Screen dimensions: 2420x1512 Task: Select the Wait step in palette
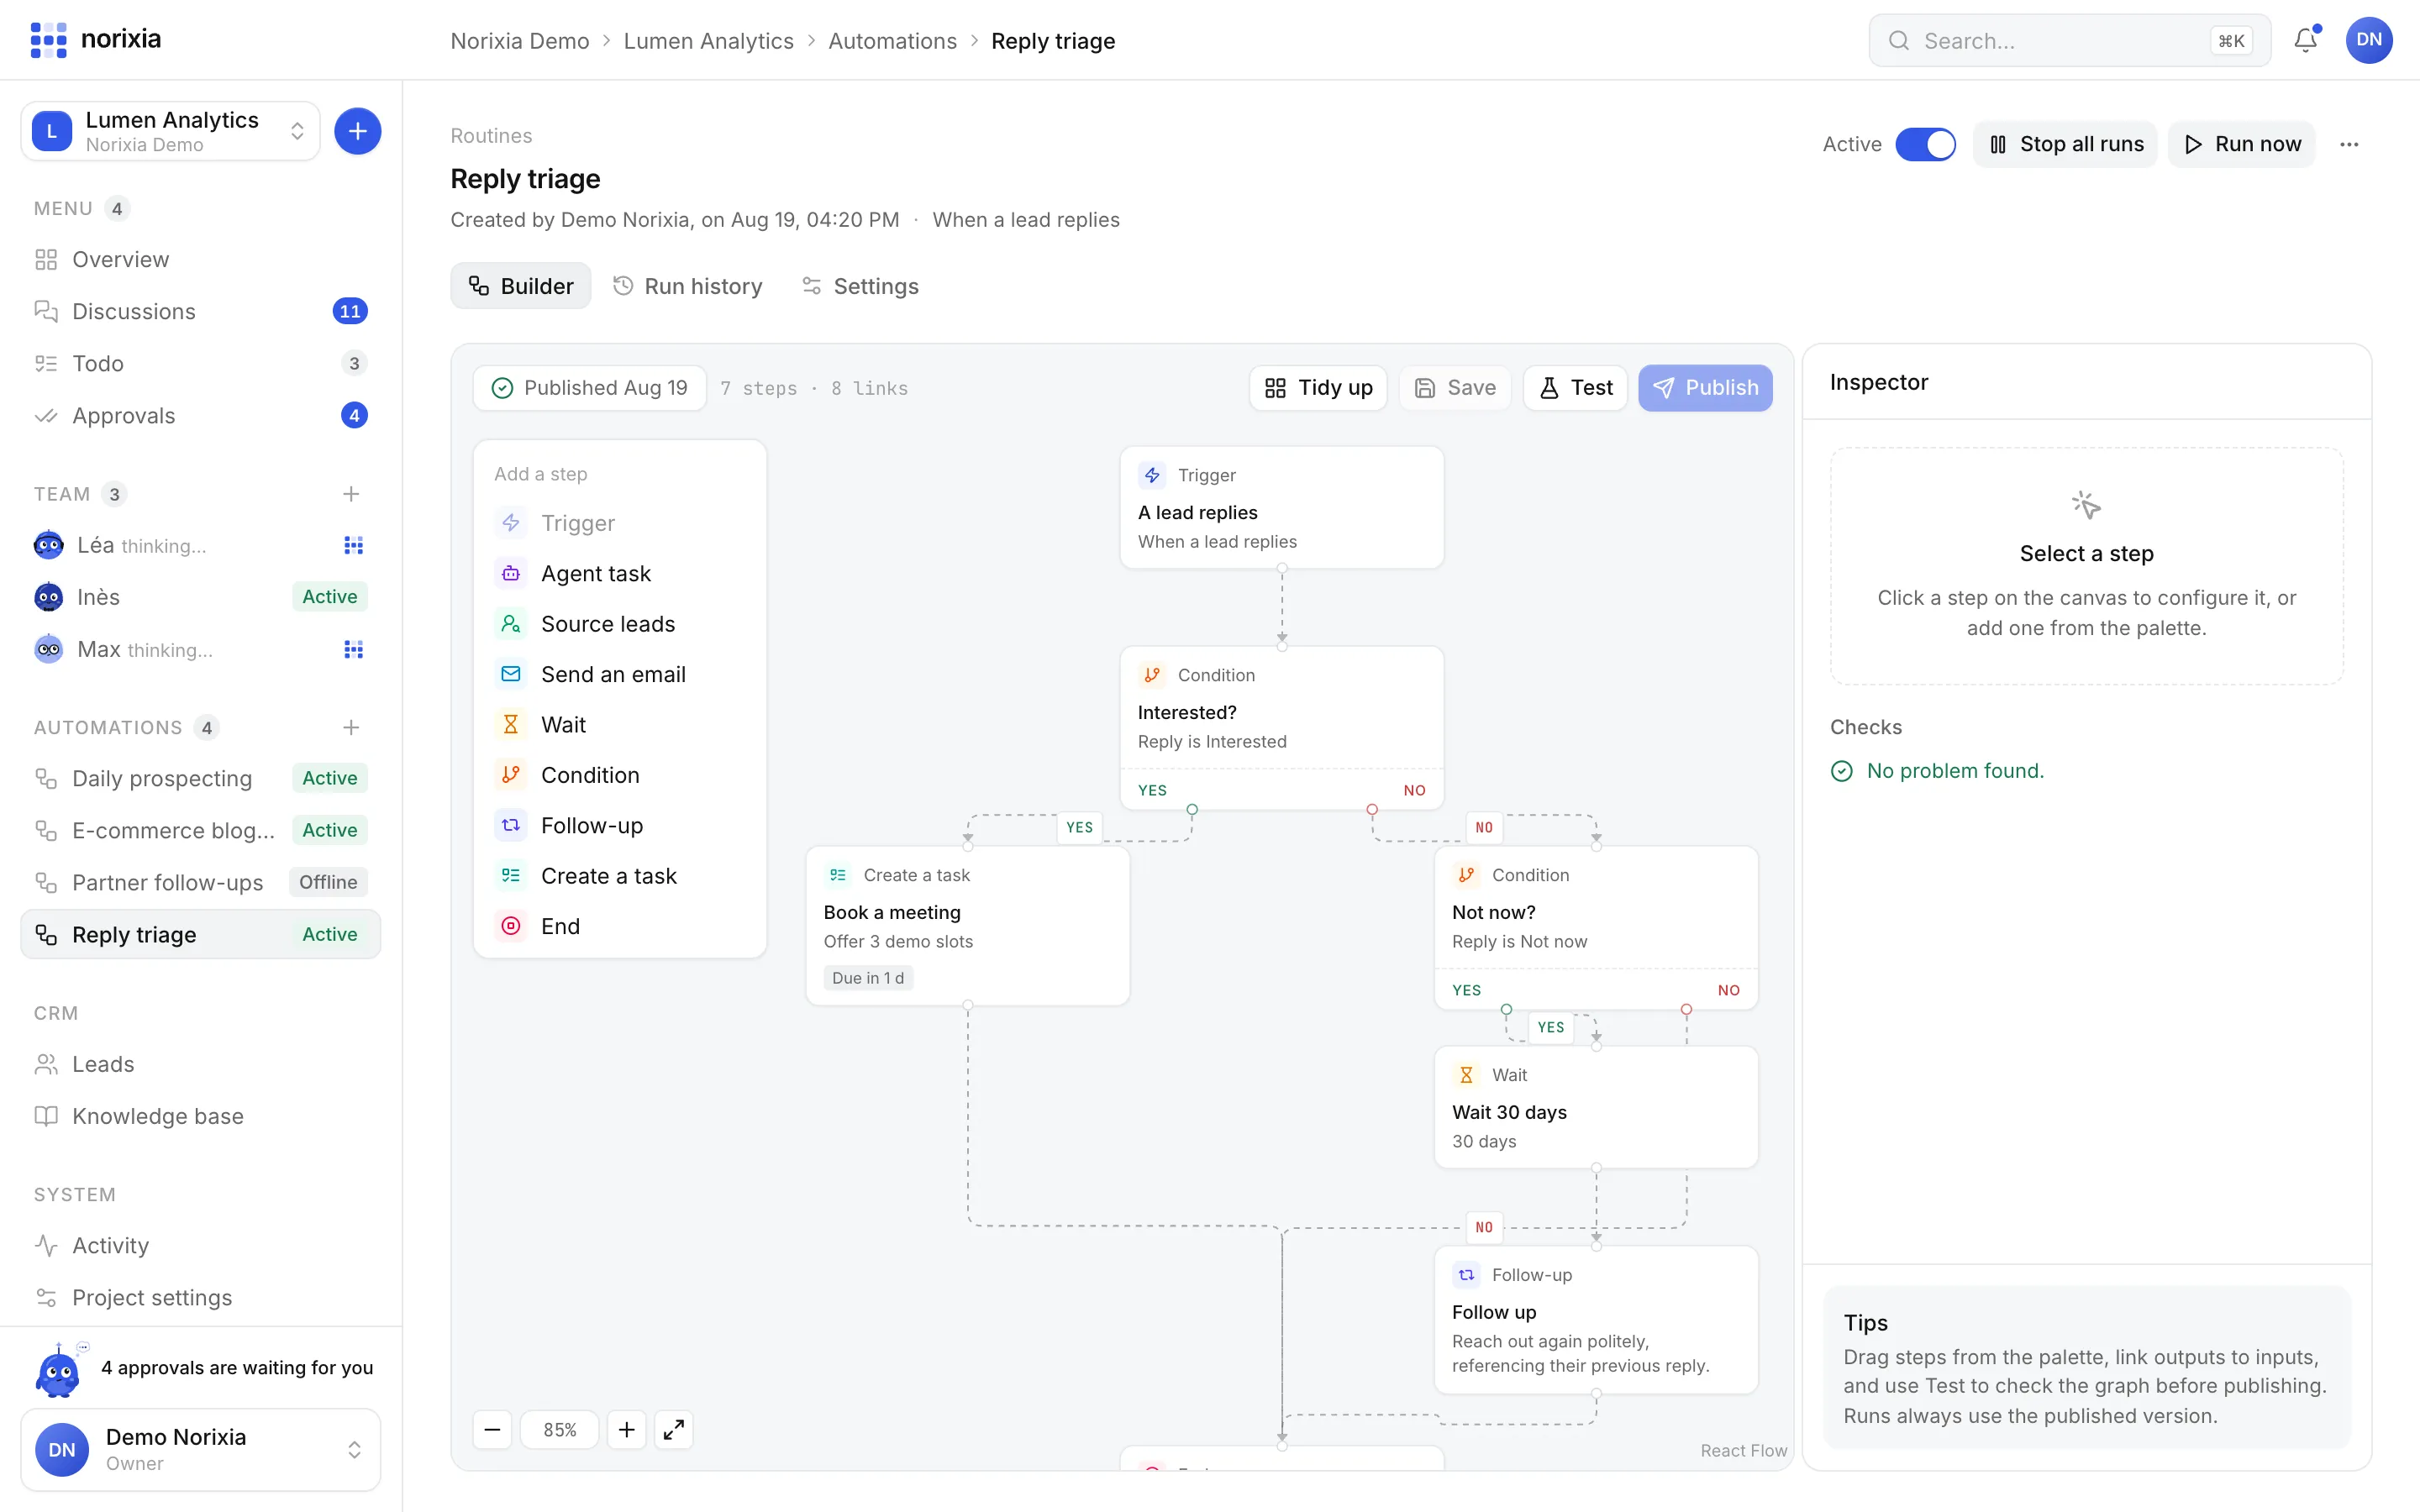click(620, 724)
